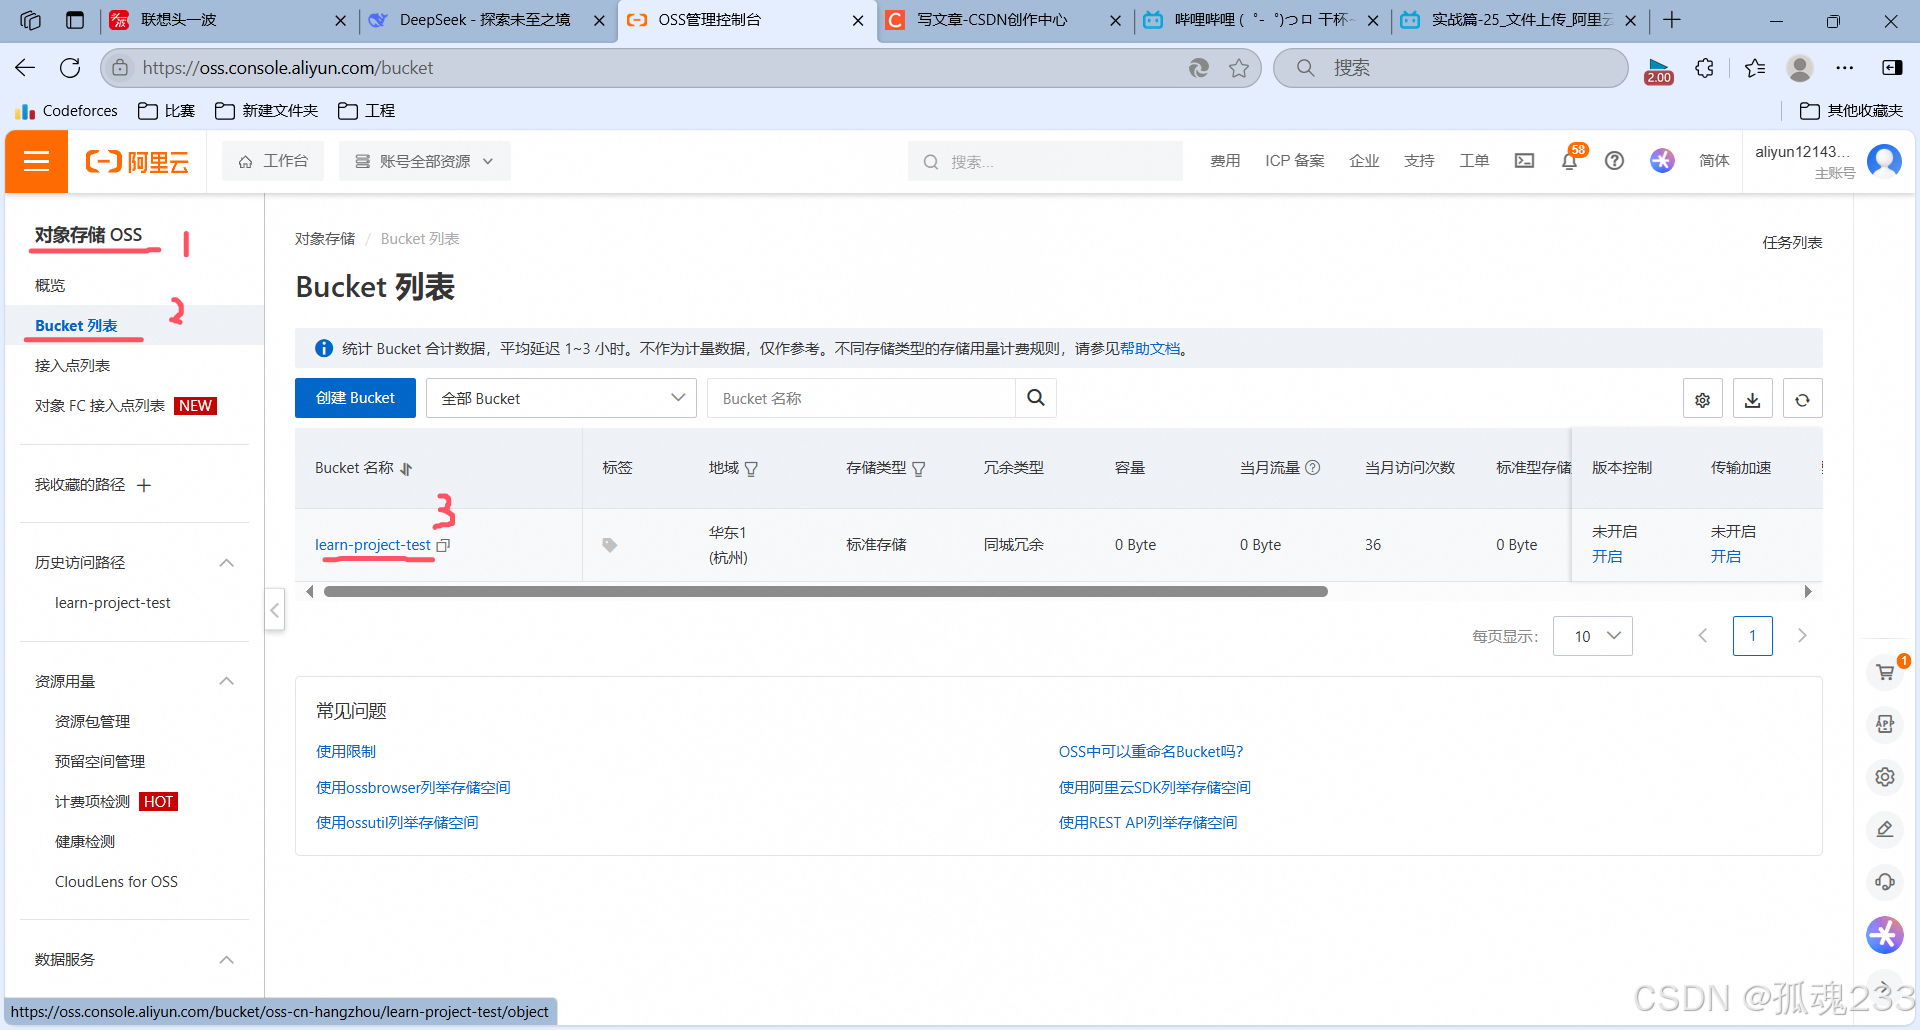Viewport: 1920px width, 1030px height.
Task: Switch to 写文章-CSDN创作中心 tab
Action: [992, 20]
